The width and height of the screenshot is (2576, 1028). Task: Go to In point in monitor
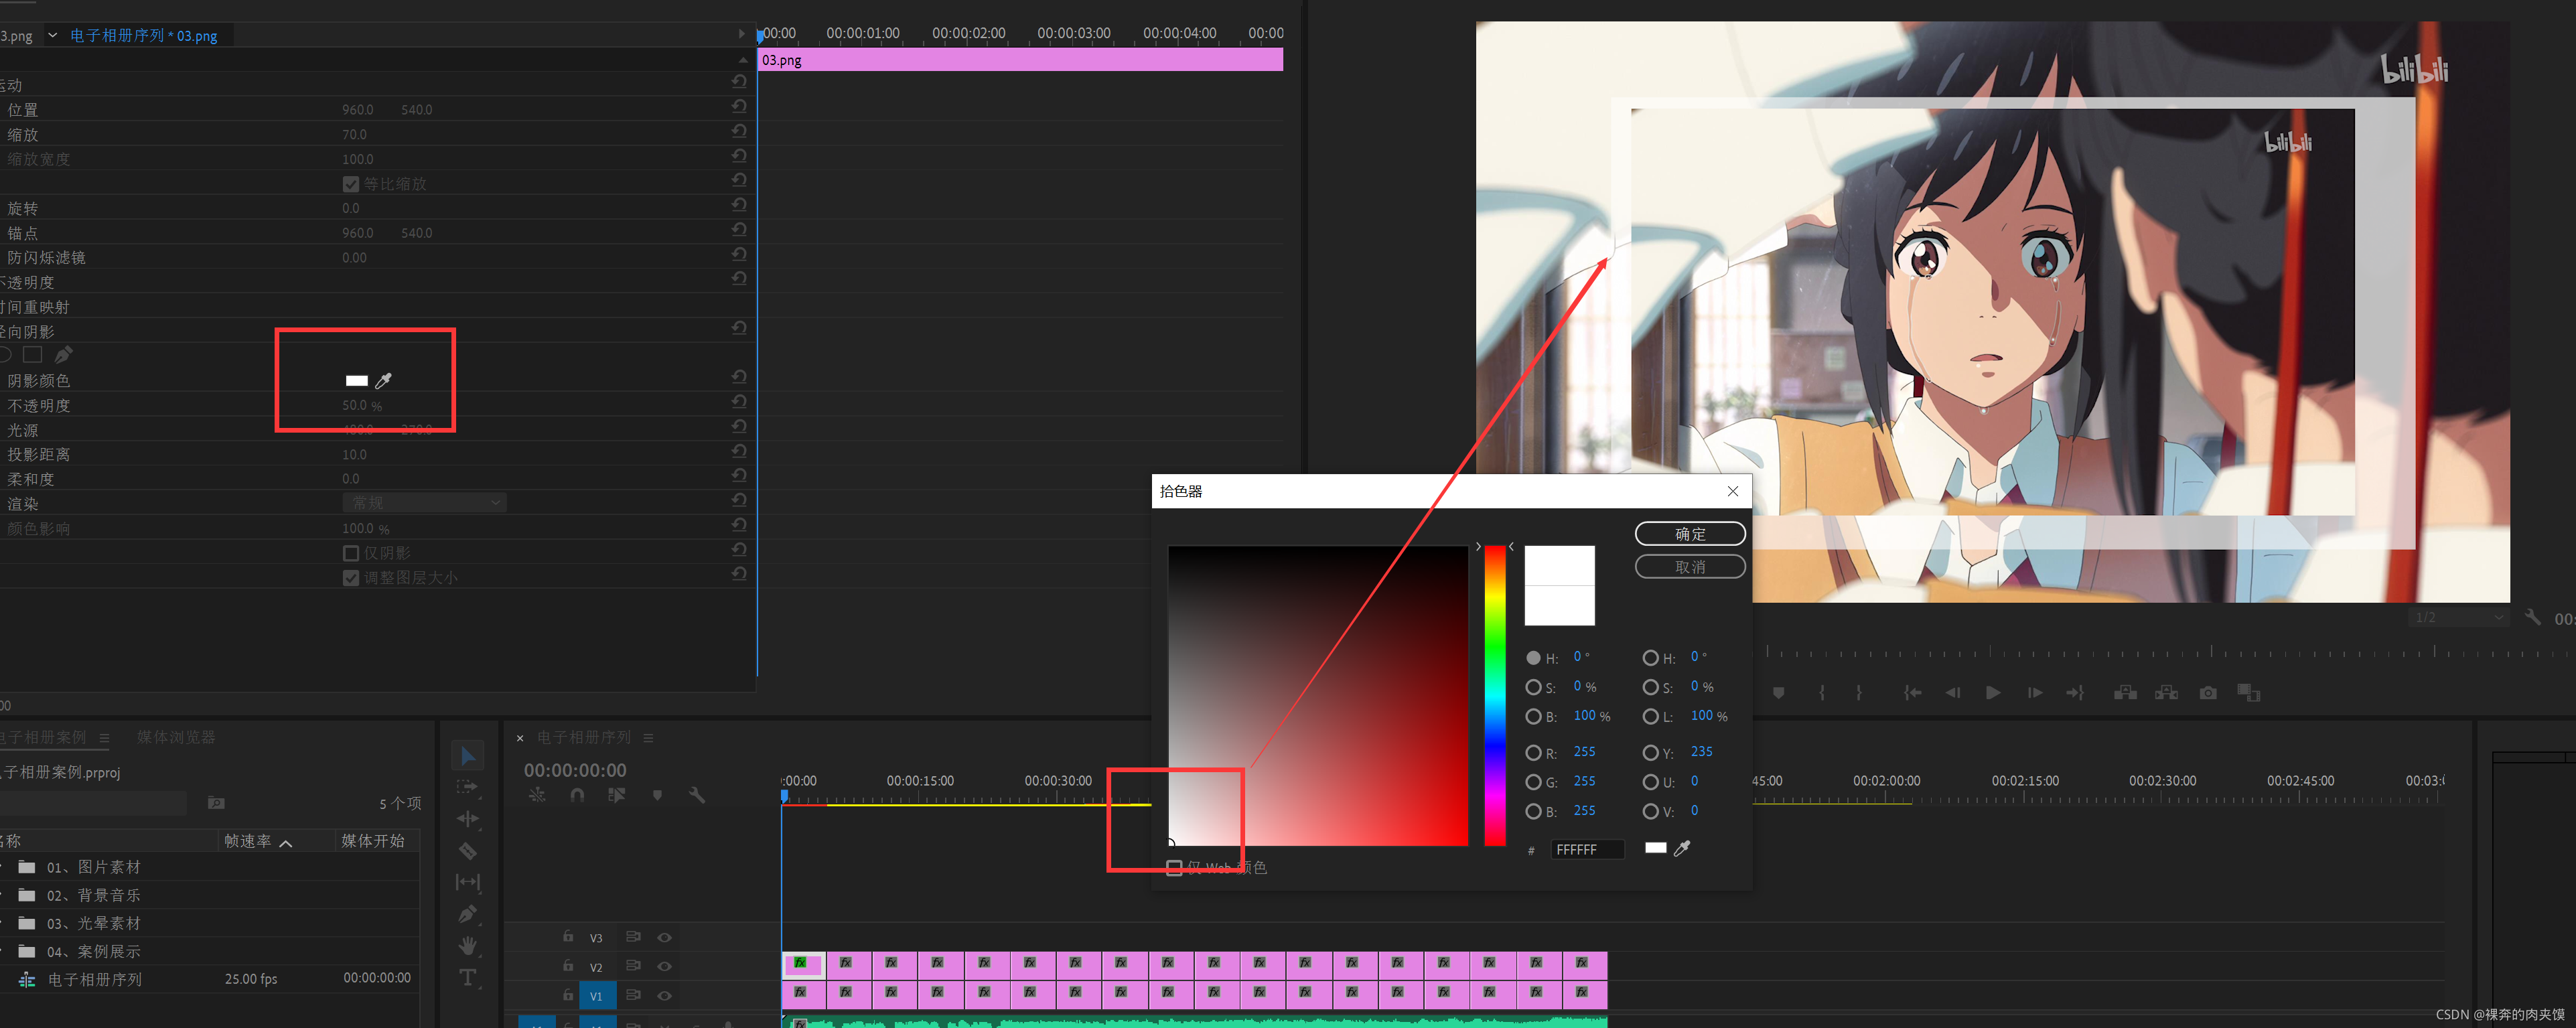pos(1912,692)
